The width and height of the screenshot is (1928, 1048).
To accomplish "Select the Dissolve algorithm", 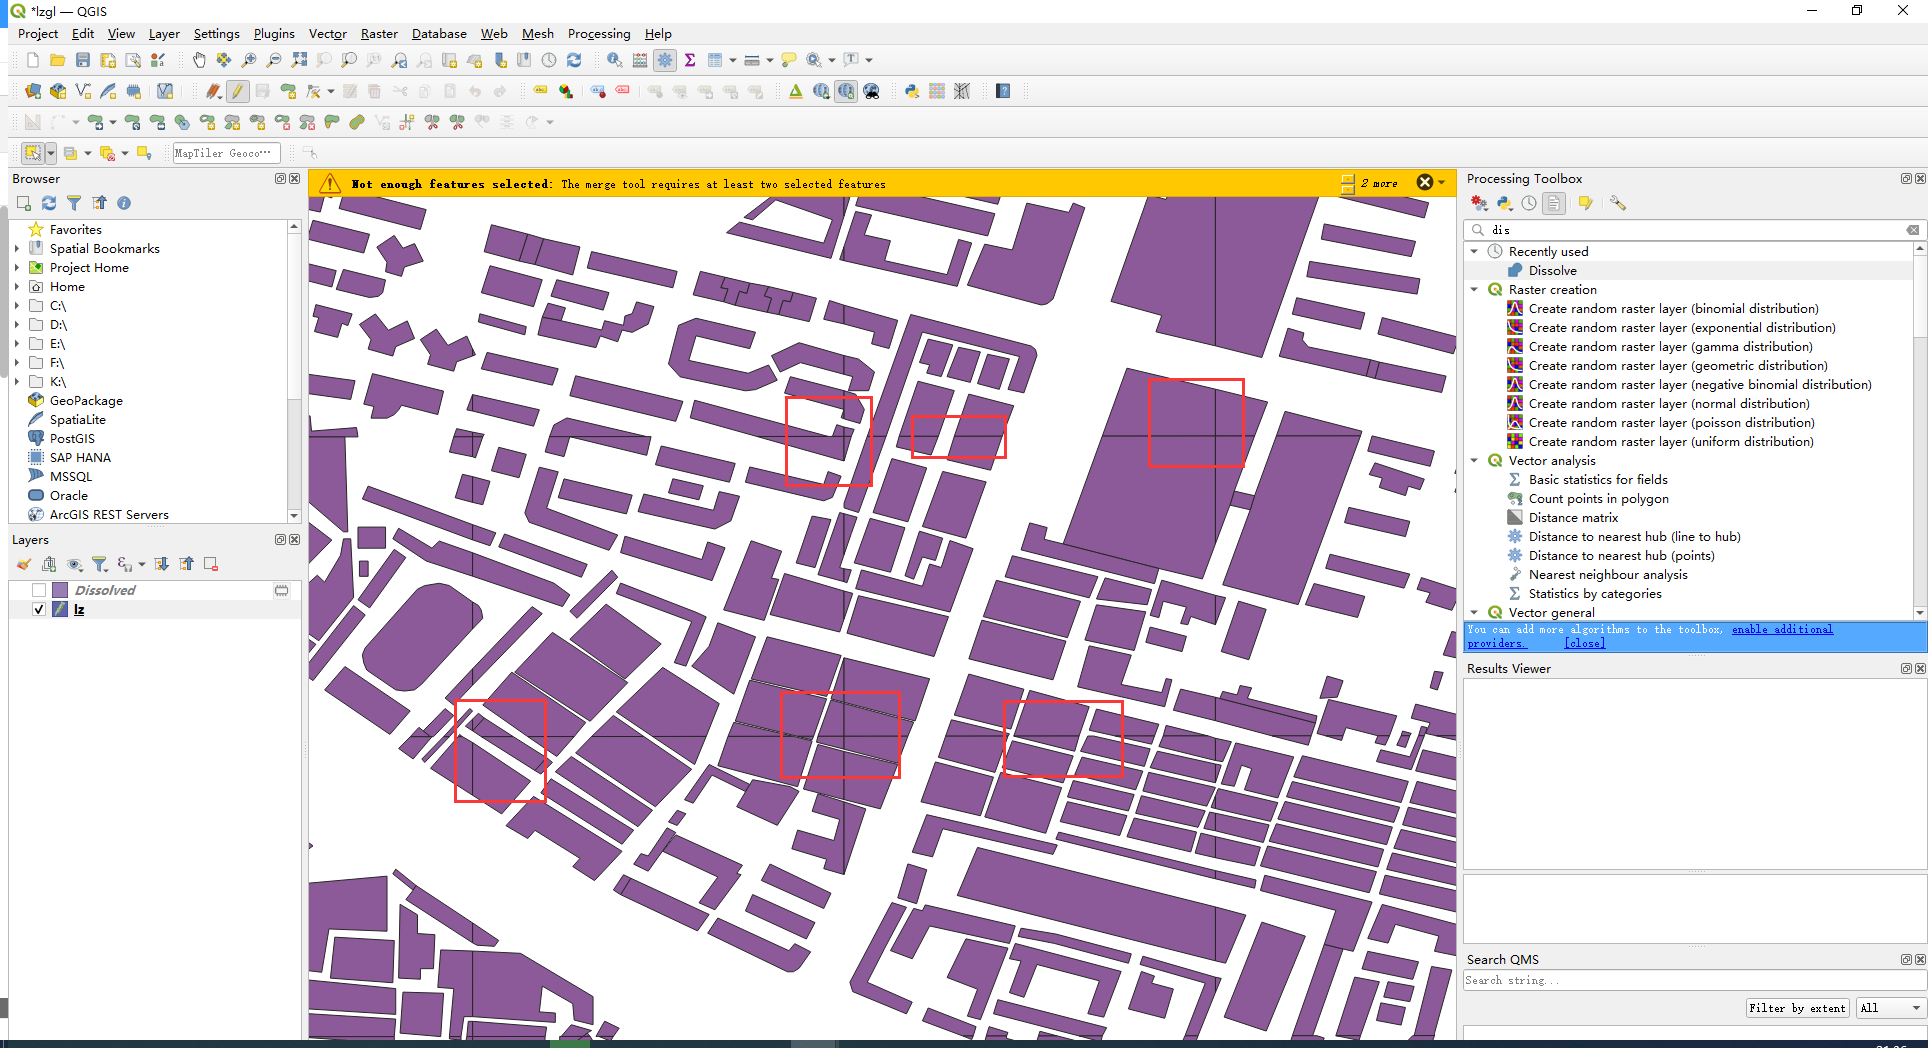I will tap(1553, 271).
